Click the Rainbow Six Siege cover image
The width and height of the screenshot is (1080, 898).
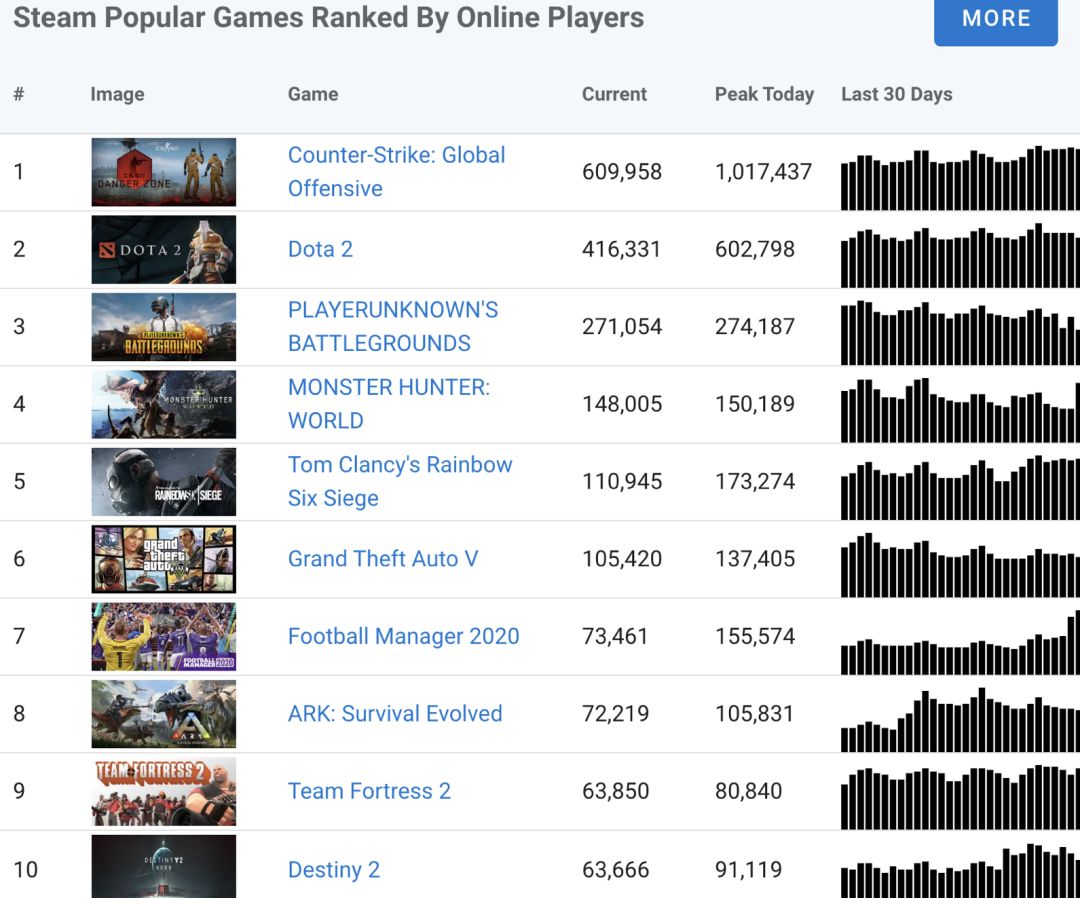(164, 482)
